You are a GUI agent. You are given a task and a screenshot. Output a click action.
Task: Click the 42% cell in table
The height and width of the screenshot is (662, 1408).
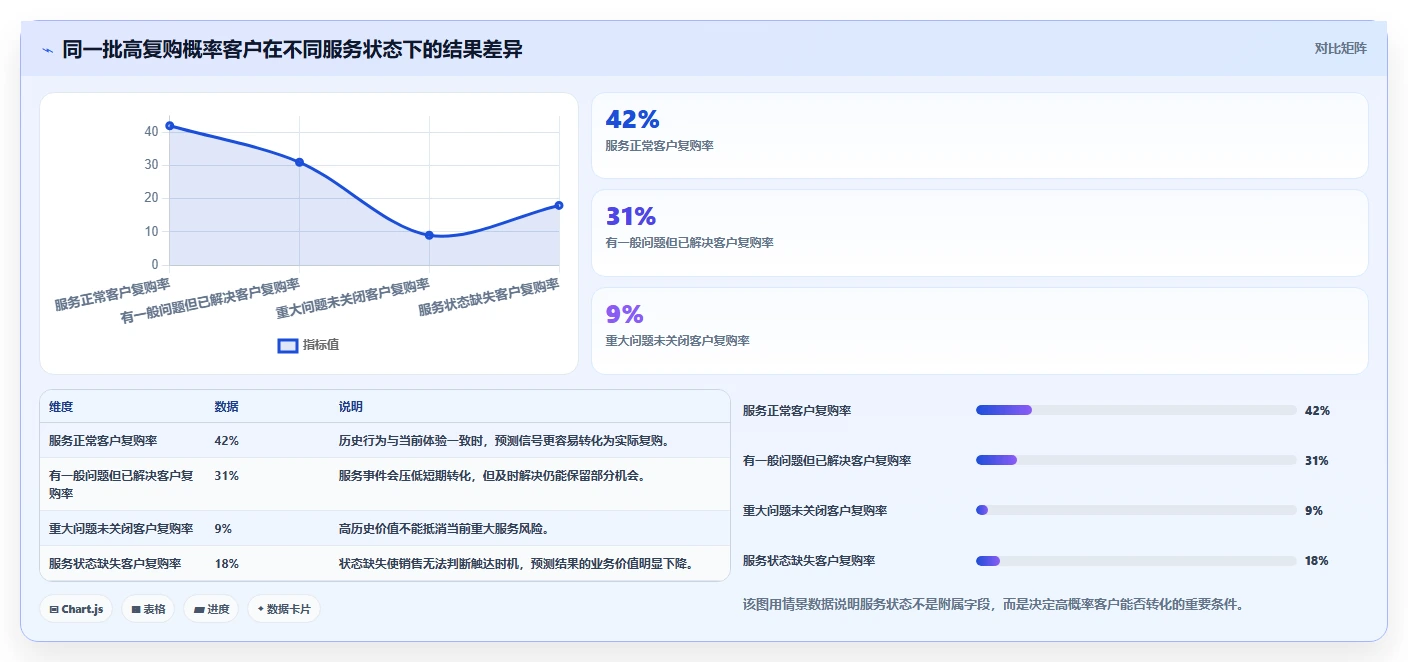tap(226, 440)
